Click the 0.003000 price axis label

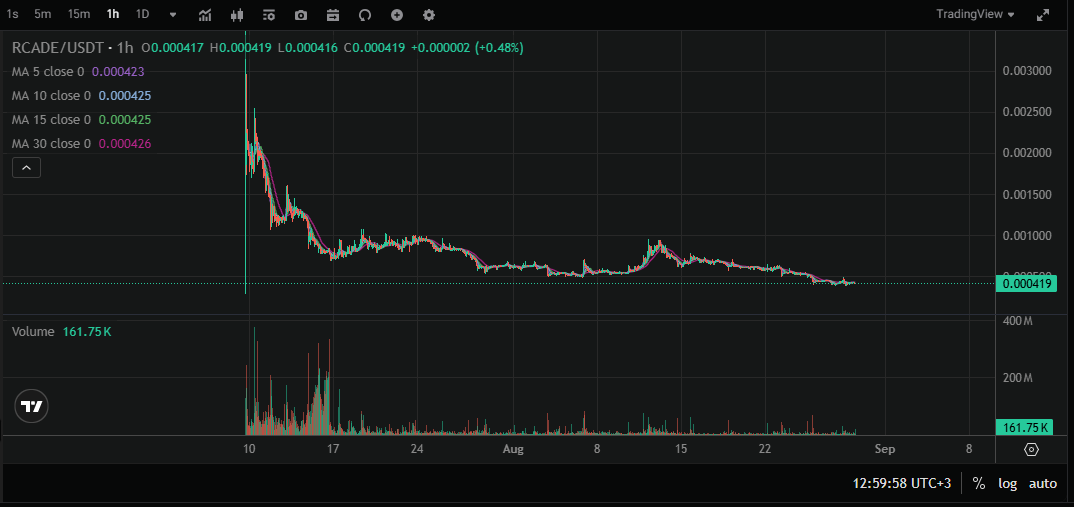(1027, 71)
